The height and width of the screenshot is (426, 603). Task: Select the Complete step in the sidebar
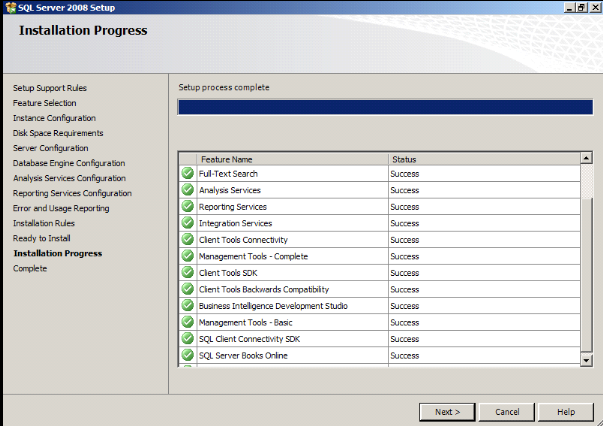click(x=30, y=268)
